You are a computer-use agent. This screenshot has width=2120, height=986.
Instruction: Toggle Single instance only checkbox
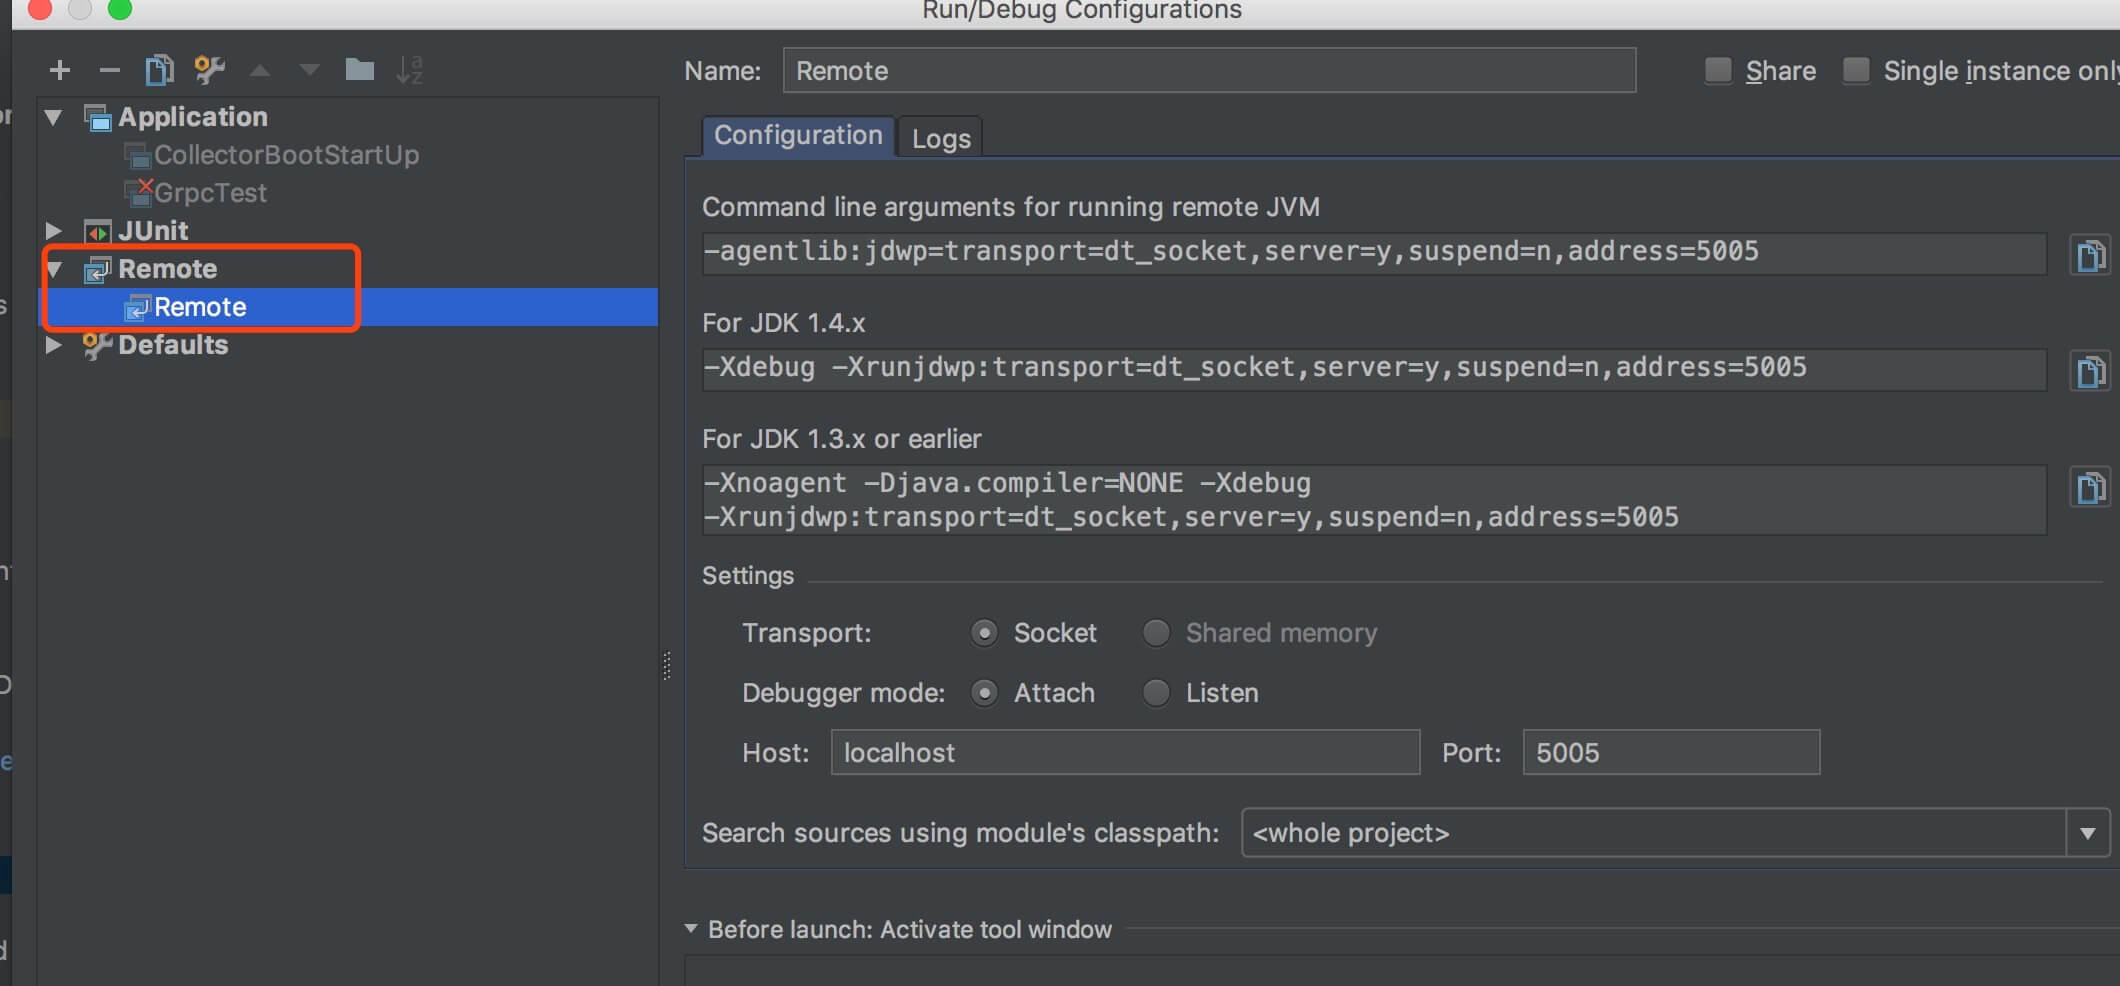pos(1856,70)
